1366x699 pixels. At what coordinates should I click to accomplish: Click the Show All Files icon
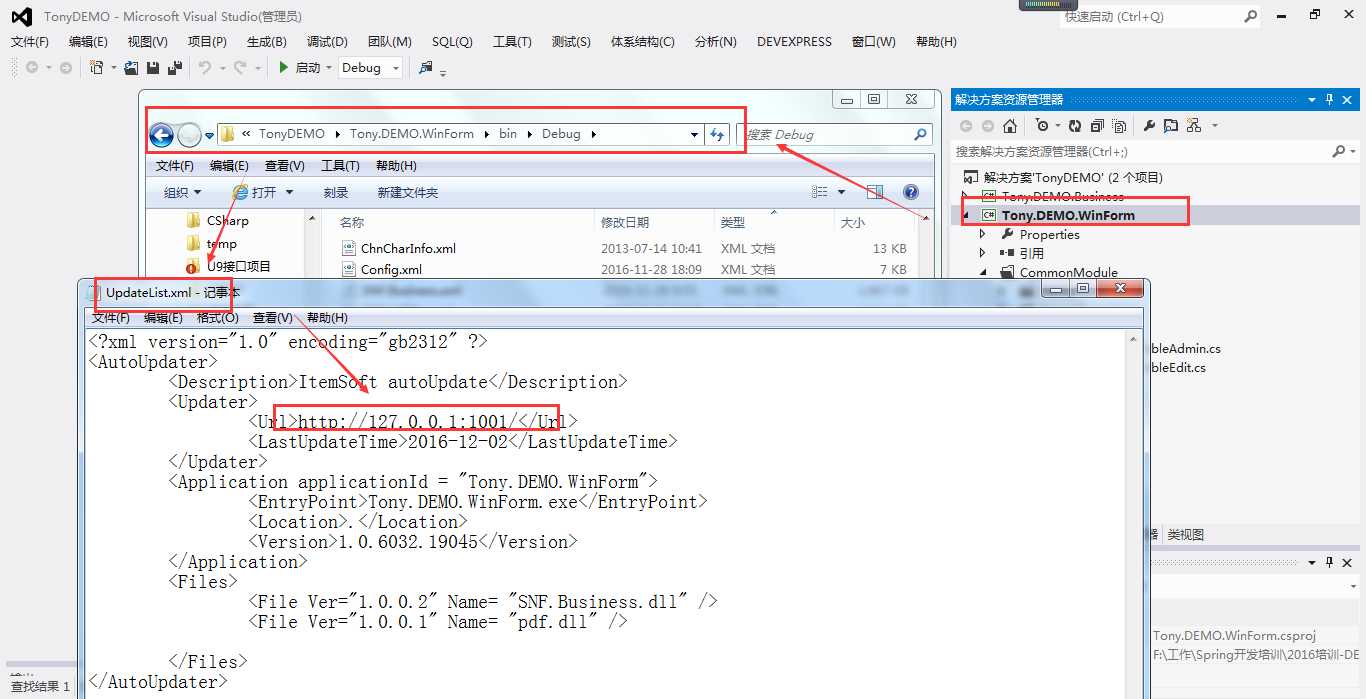tap(1119, 126)
